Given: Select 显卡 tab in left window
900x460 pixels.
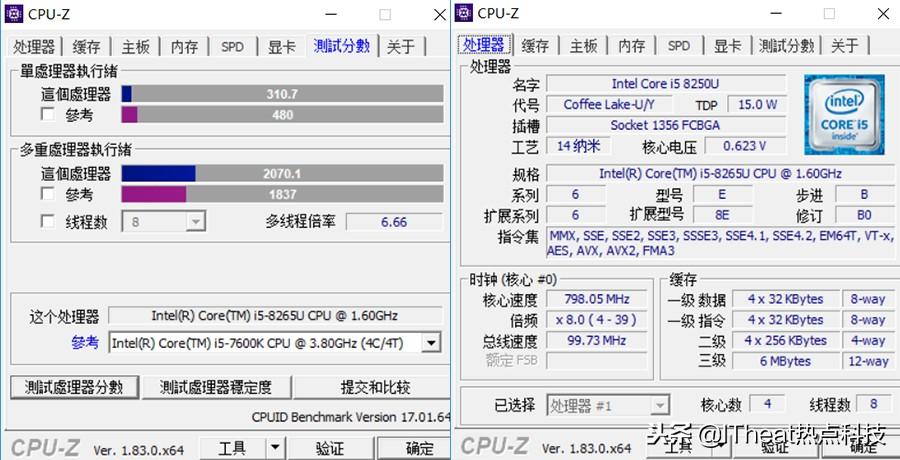Looking at the screenshot, I should click(281, 47).
